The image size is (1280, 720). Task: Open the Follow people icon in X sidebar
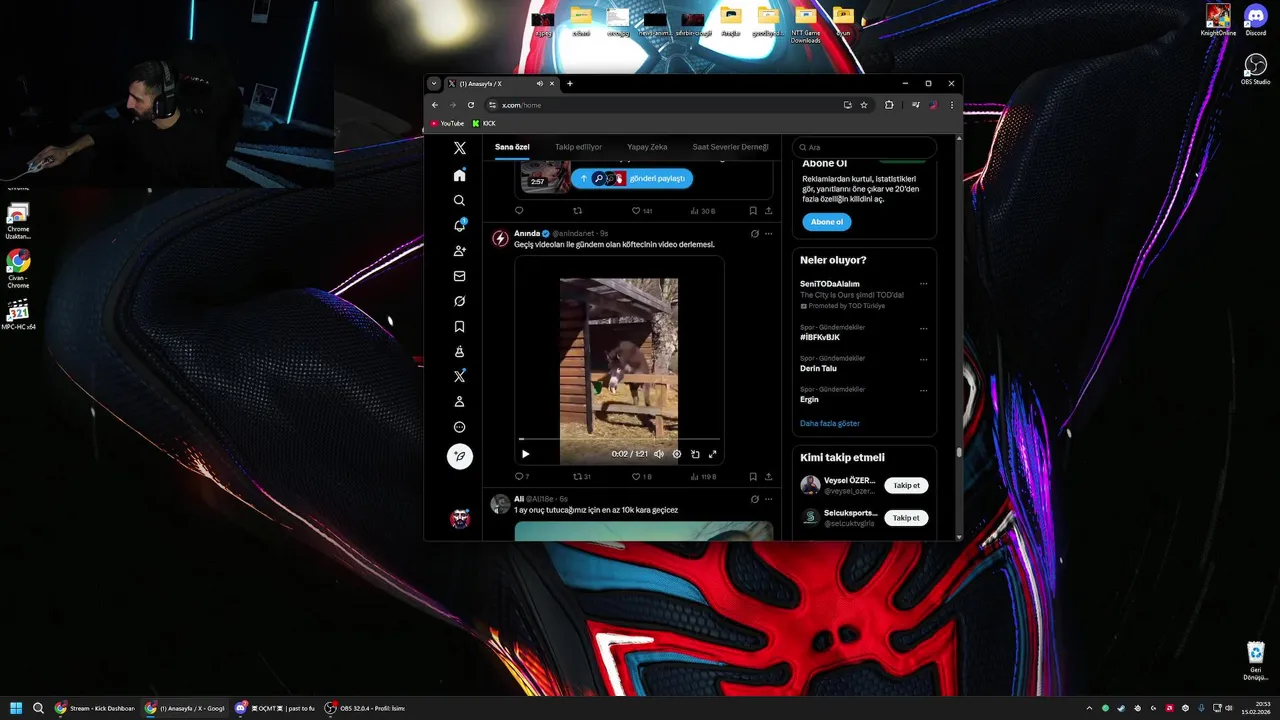pos(459,251)
